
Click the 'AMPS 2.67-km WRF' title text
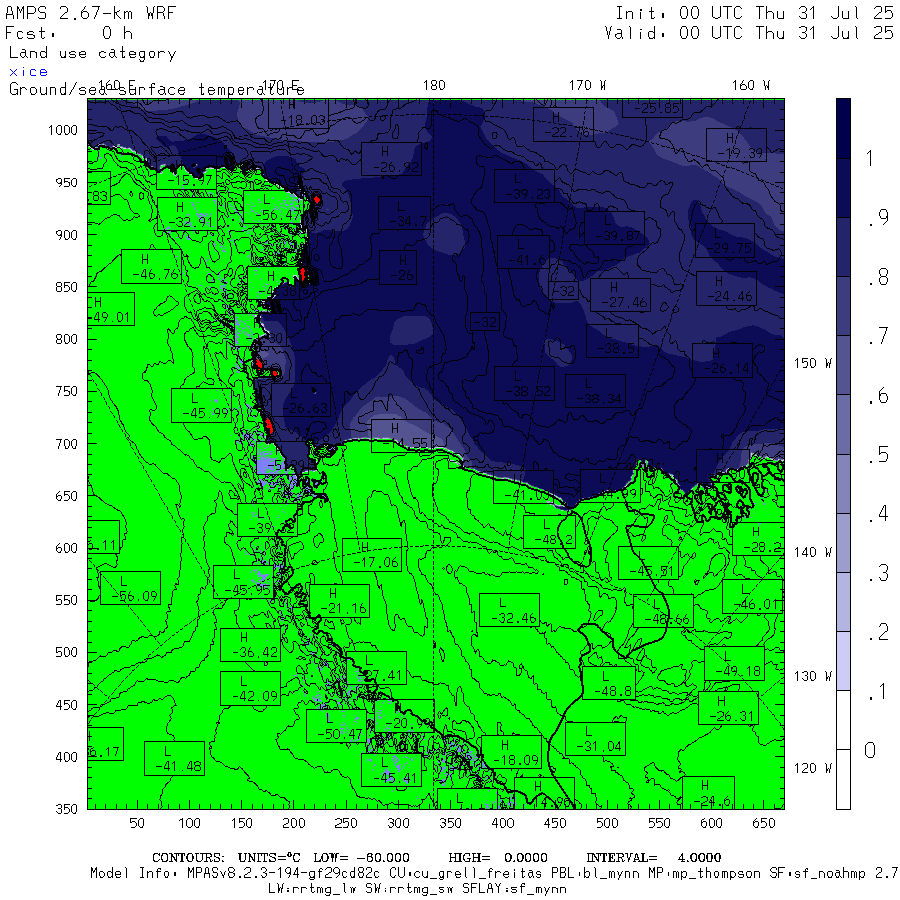[90, 13]
